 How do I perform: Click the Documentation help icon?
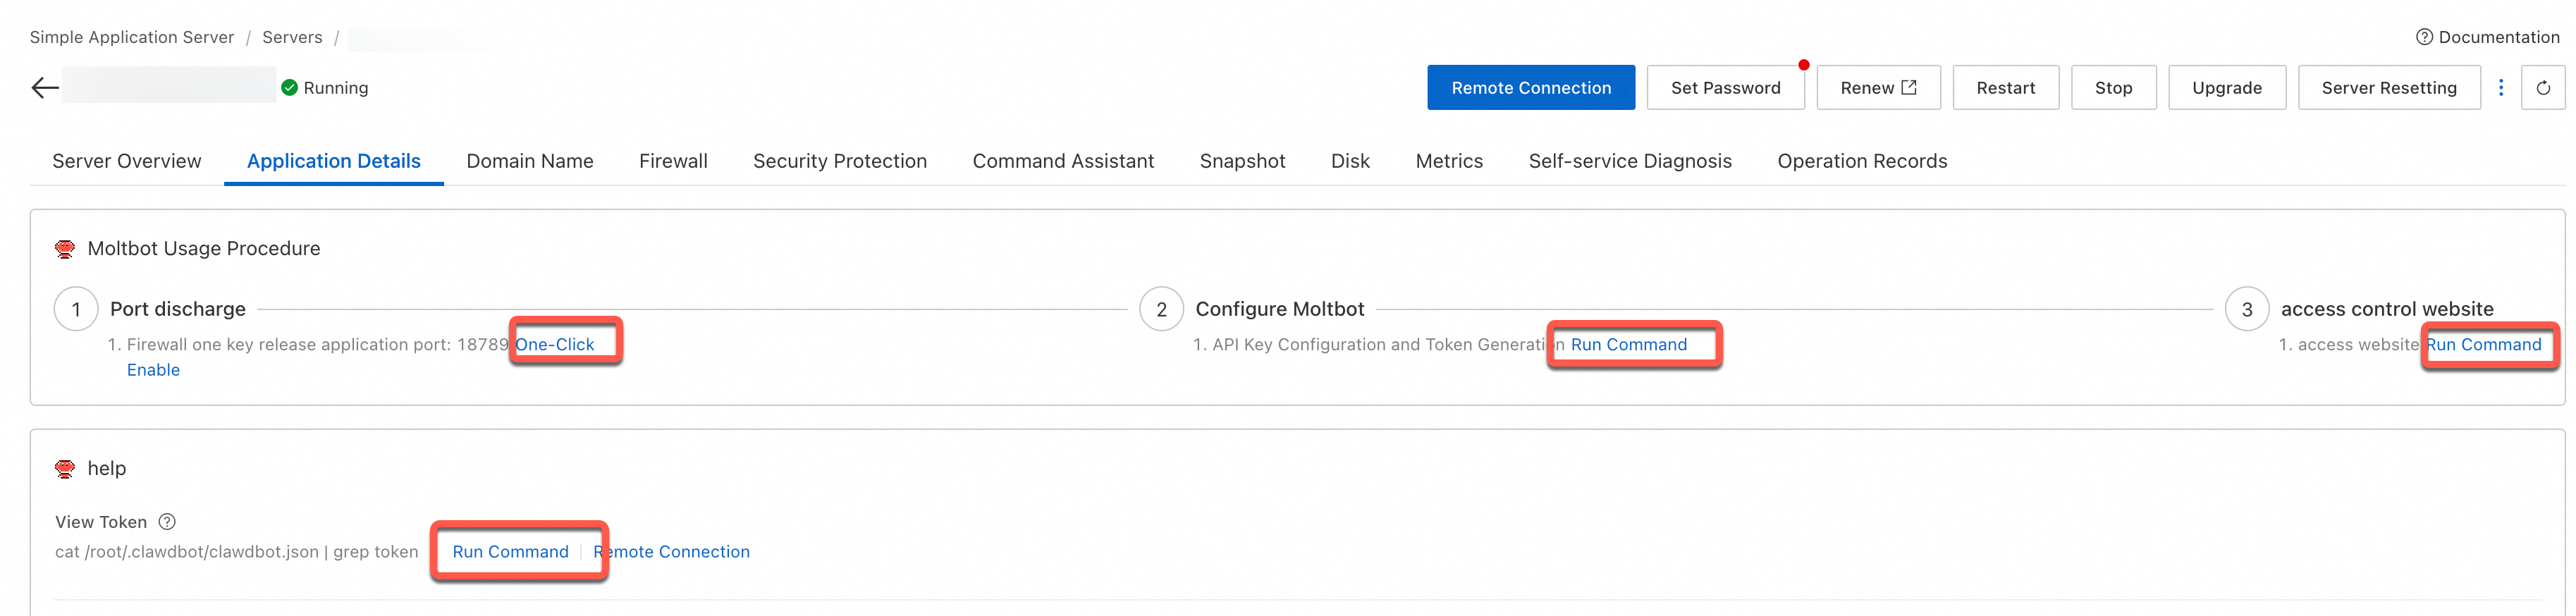coord(2424,37)
